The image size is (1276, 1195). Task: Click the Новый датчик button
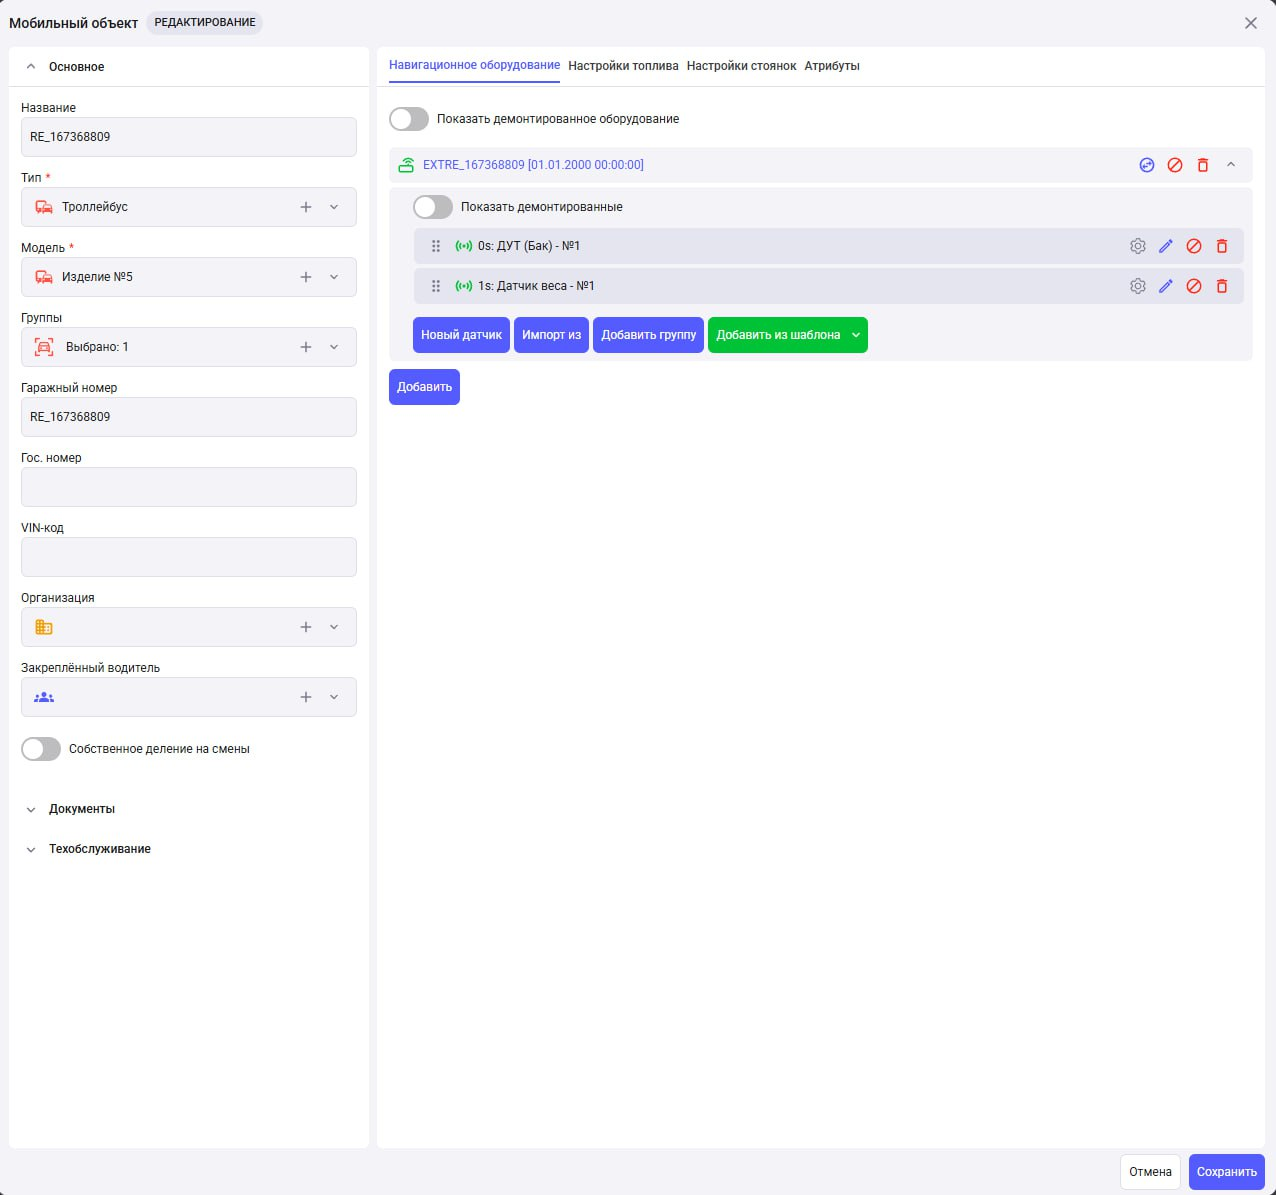click(461, 335)
